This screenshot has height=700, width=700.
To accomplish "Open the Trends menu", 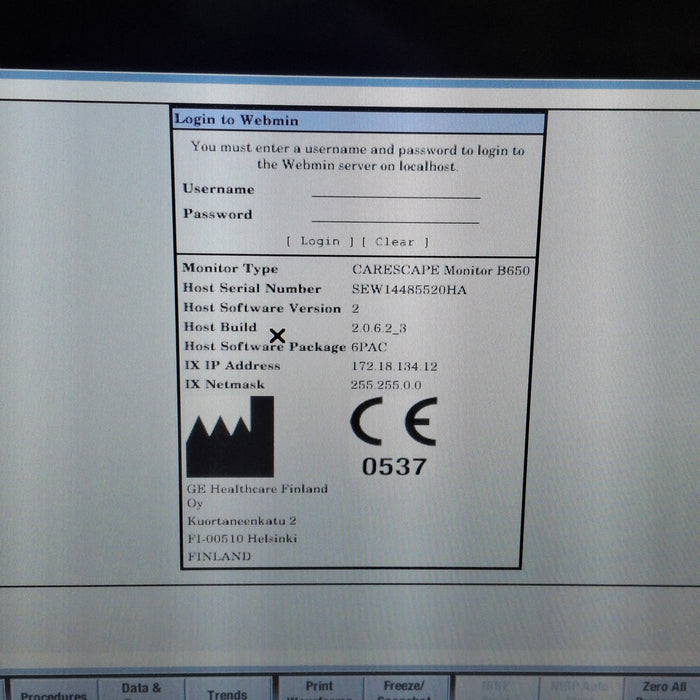I will point(227,691).
